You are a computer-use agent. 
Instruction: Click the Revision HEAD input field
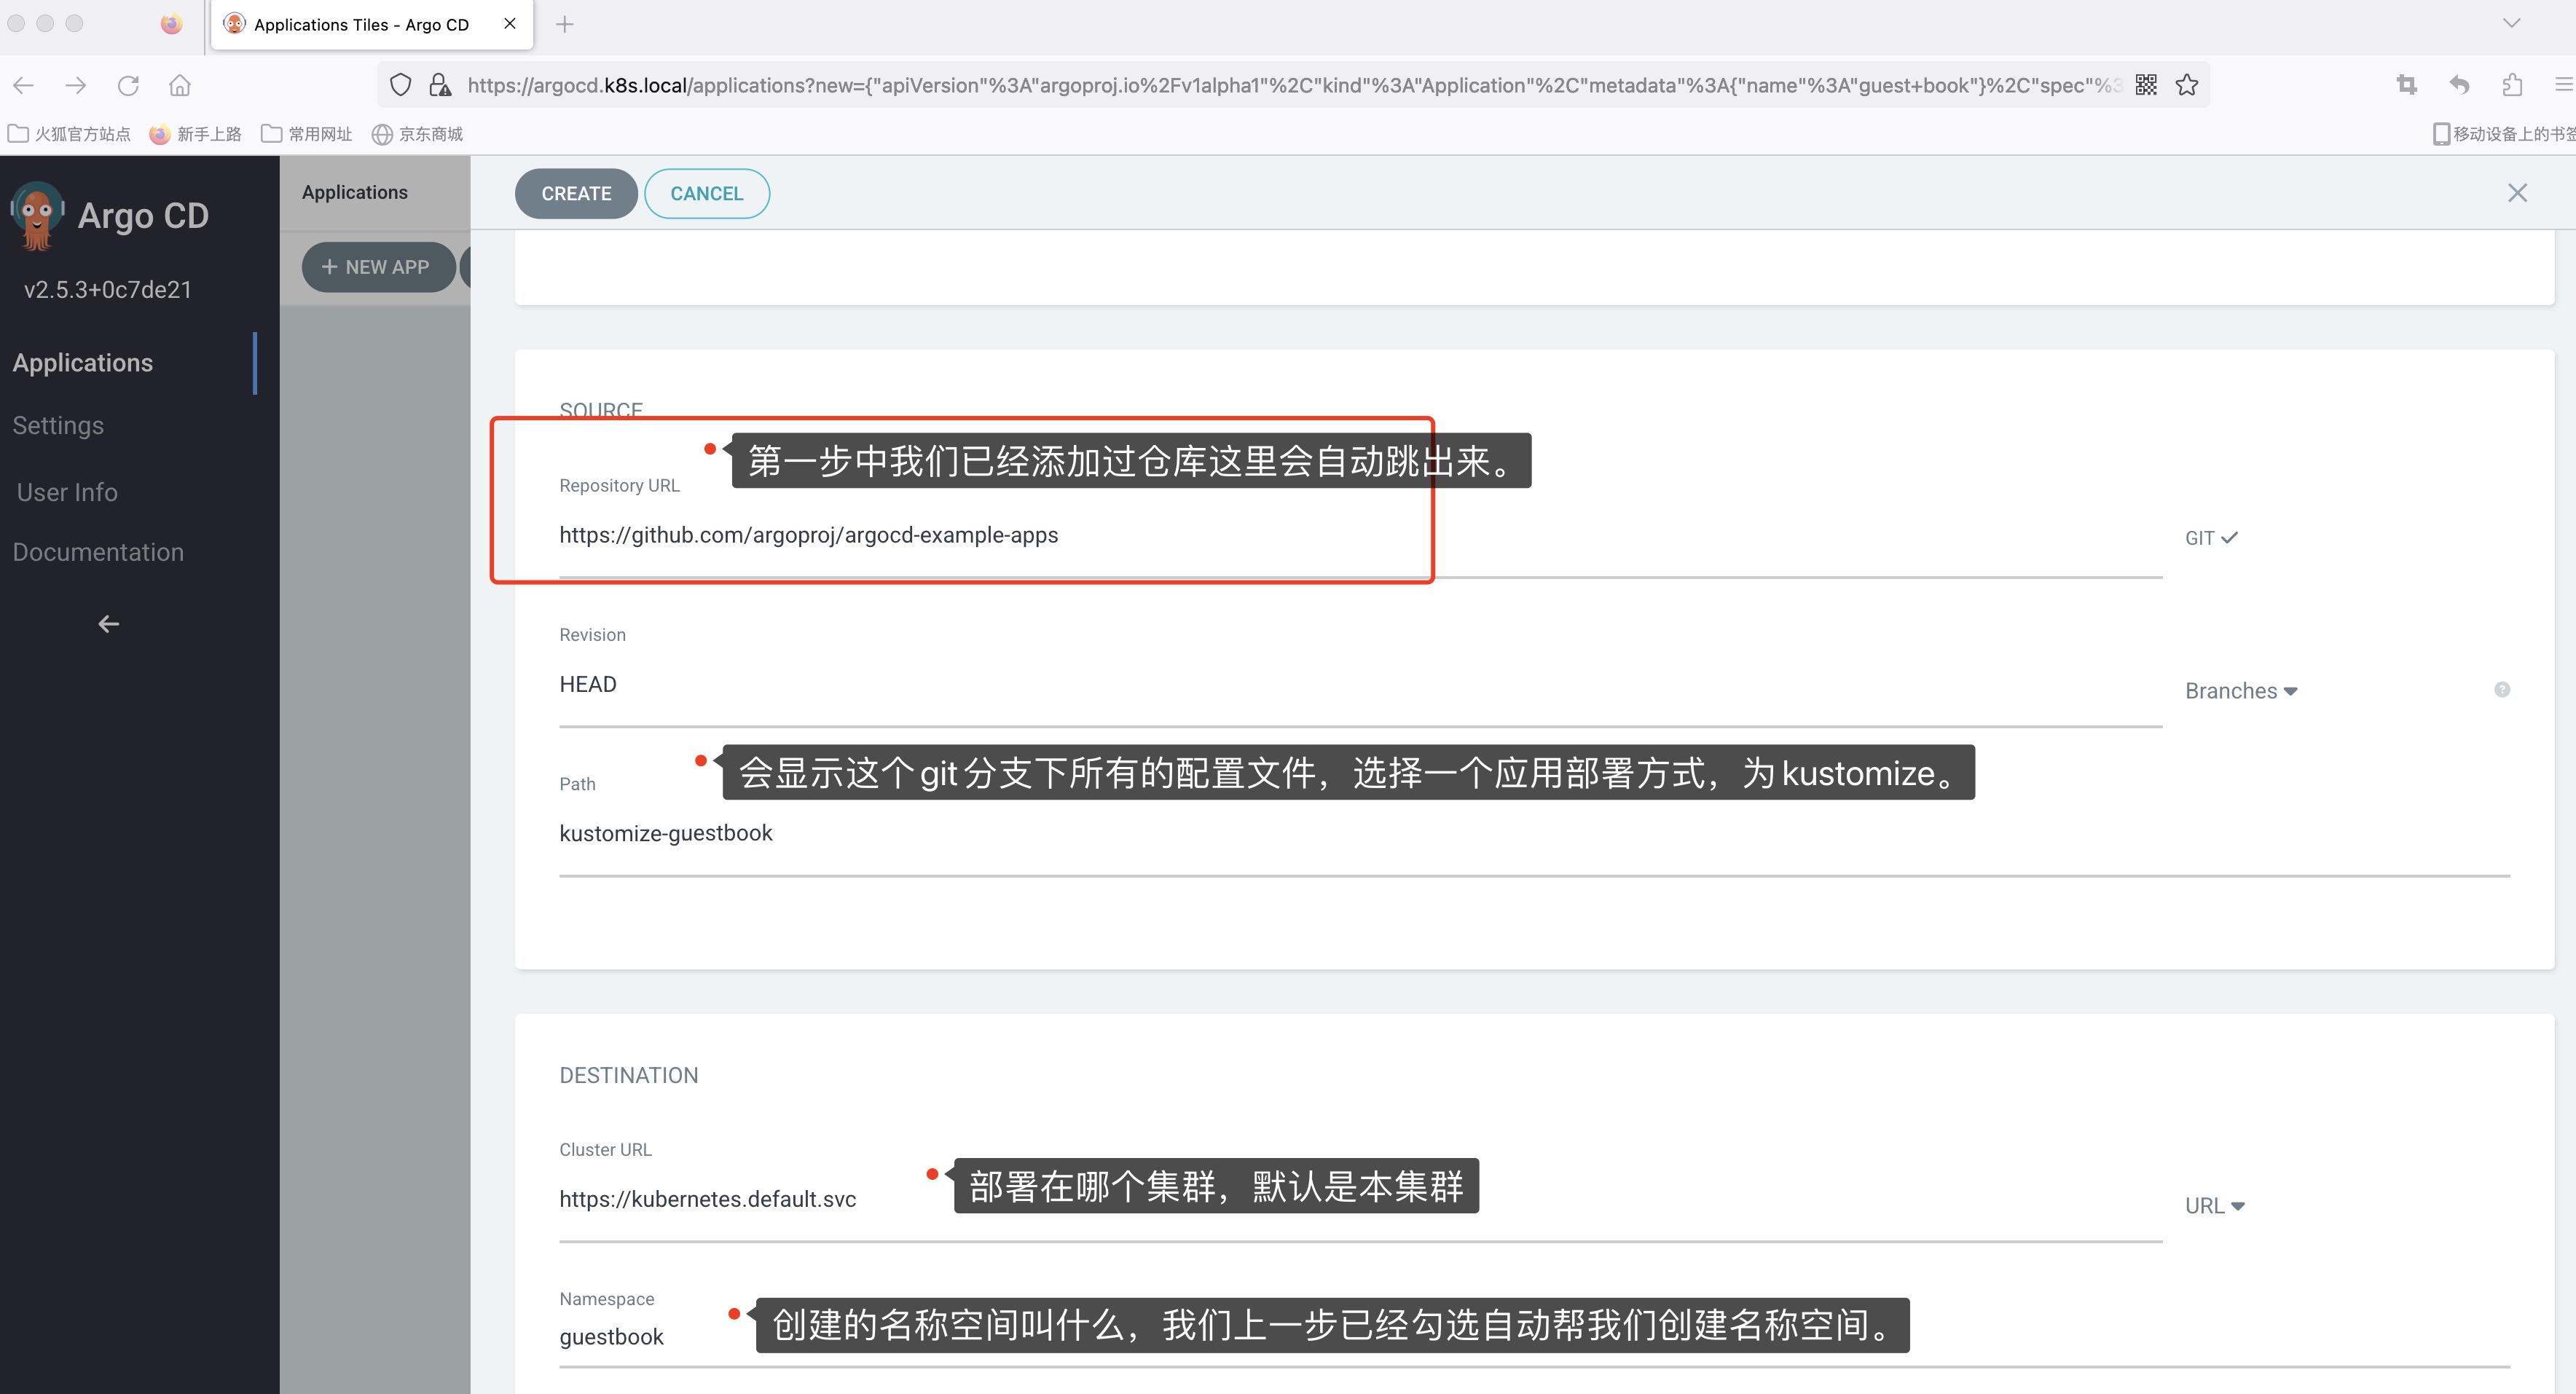pos(1360,685)
